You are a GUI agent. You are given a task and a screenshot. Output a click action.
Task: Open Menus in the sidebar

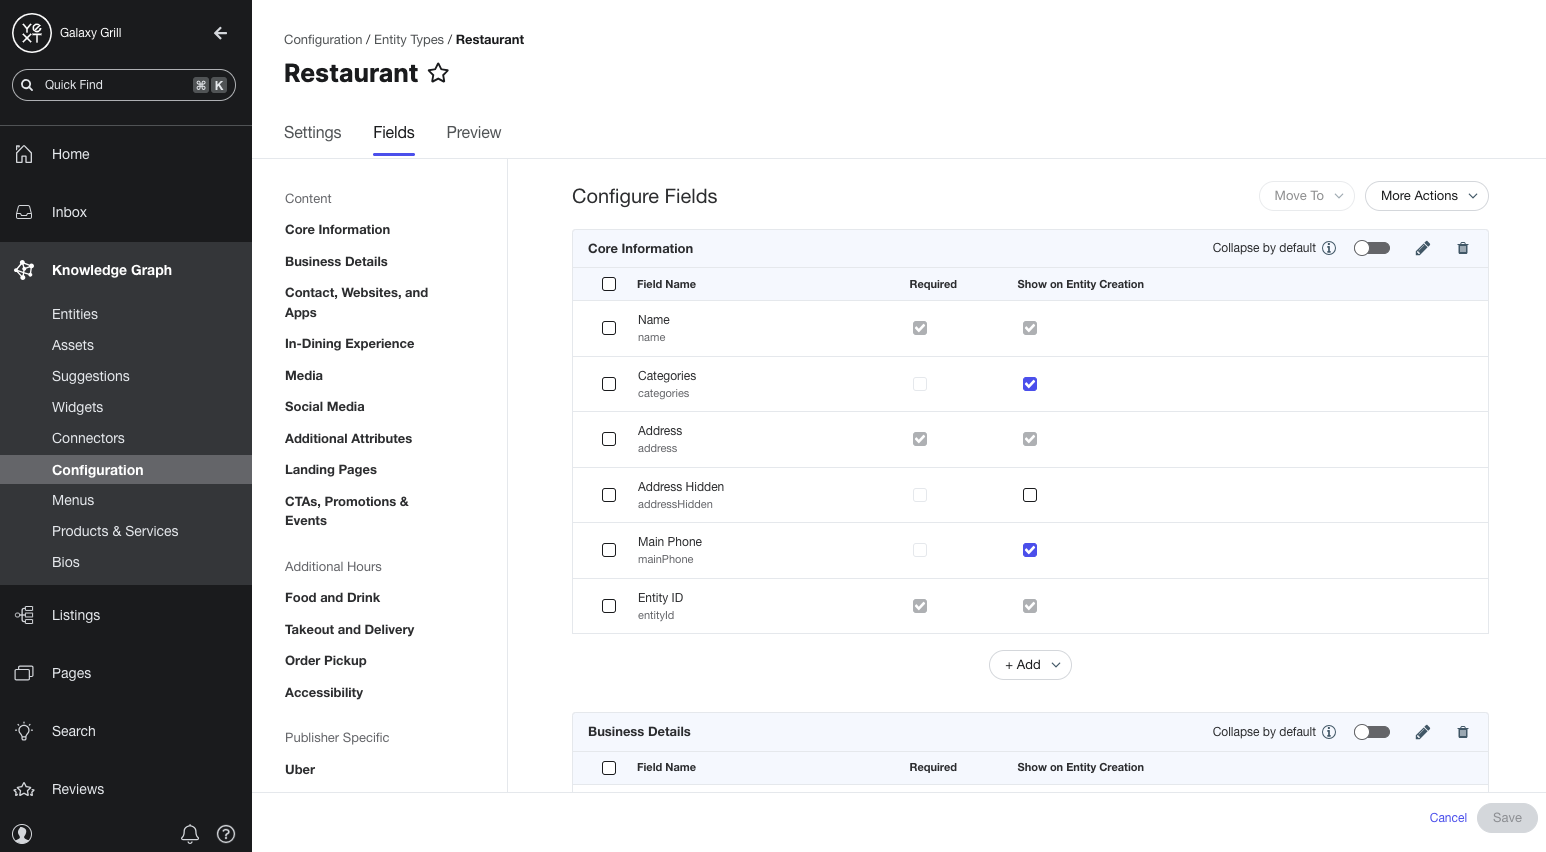point(73,500)
